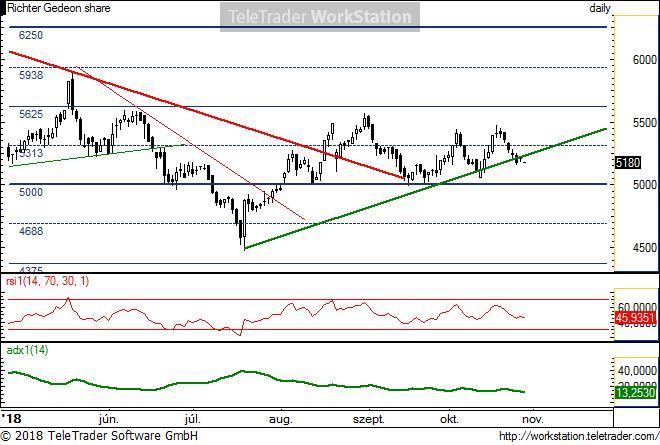
Task: Click the 4500 price axis label
Action: pos(644,248)
